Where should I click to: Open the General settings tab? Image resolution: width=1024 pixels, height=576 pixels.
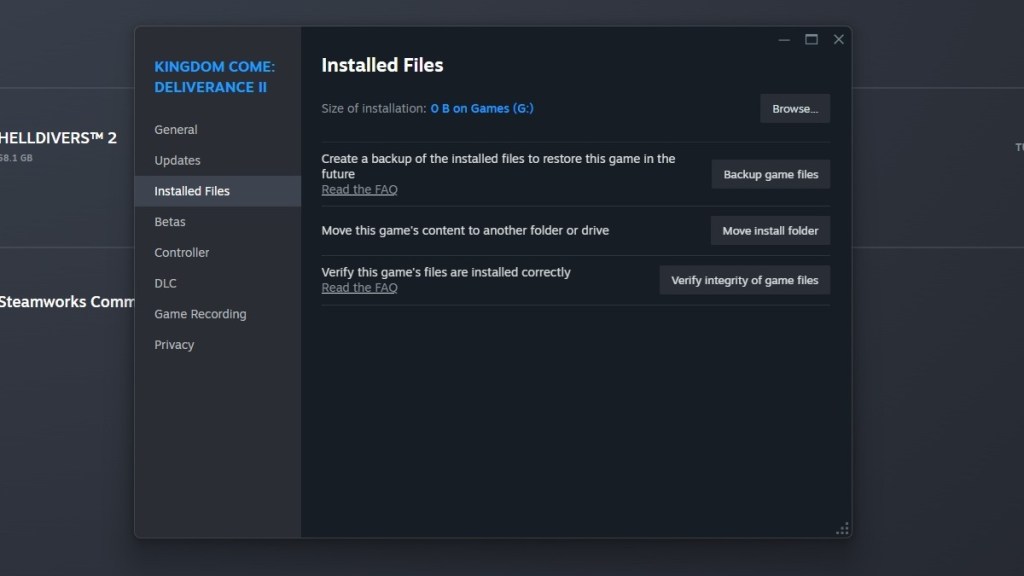tap(176, 130)
